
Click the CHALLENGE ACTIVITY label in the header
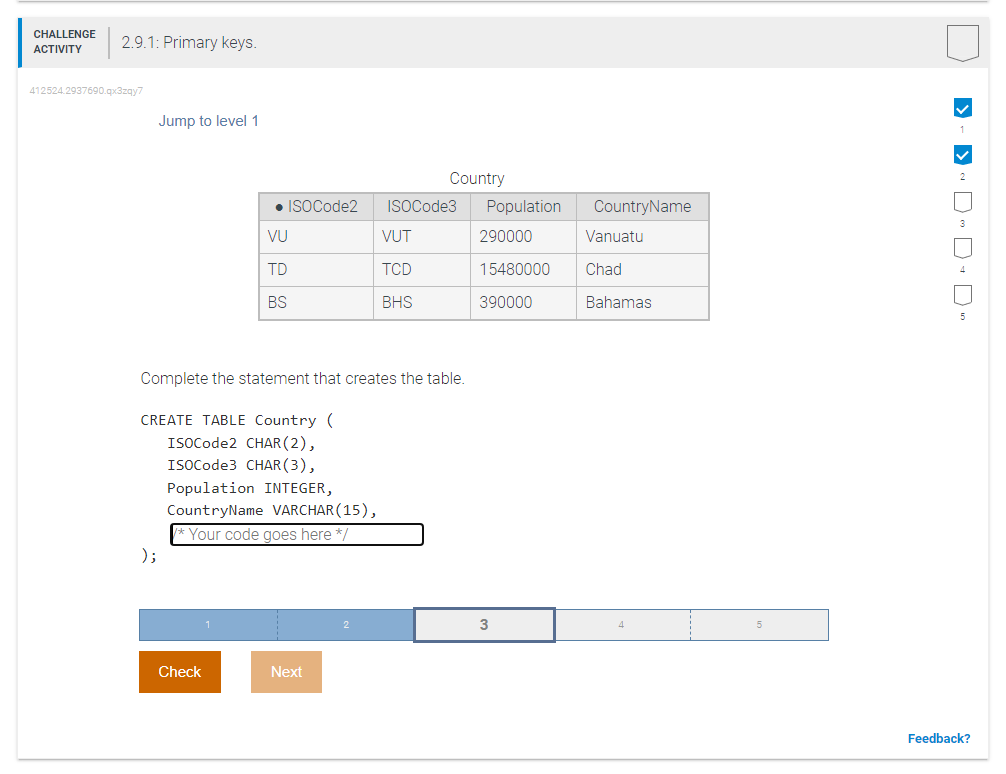(x=64, y=42)
